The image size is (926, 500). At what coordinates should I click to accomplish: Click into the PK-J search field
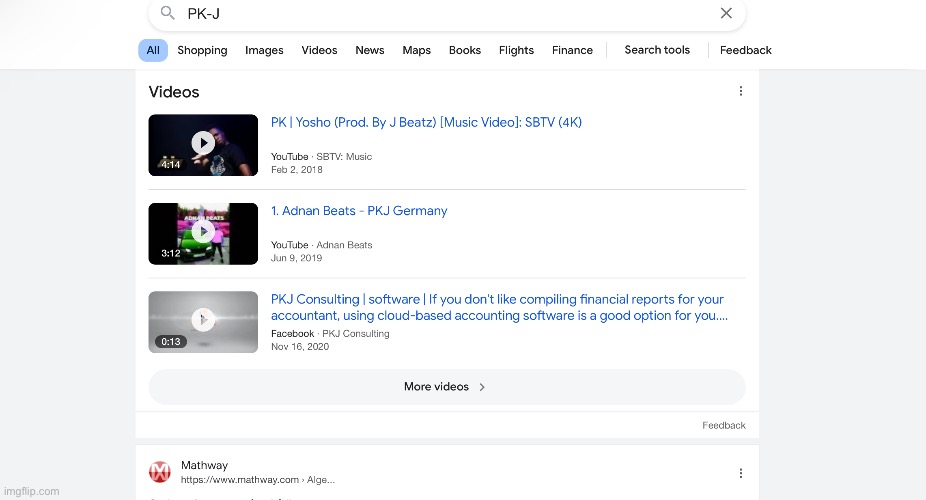point(440,13)
